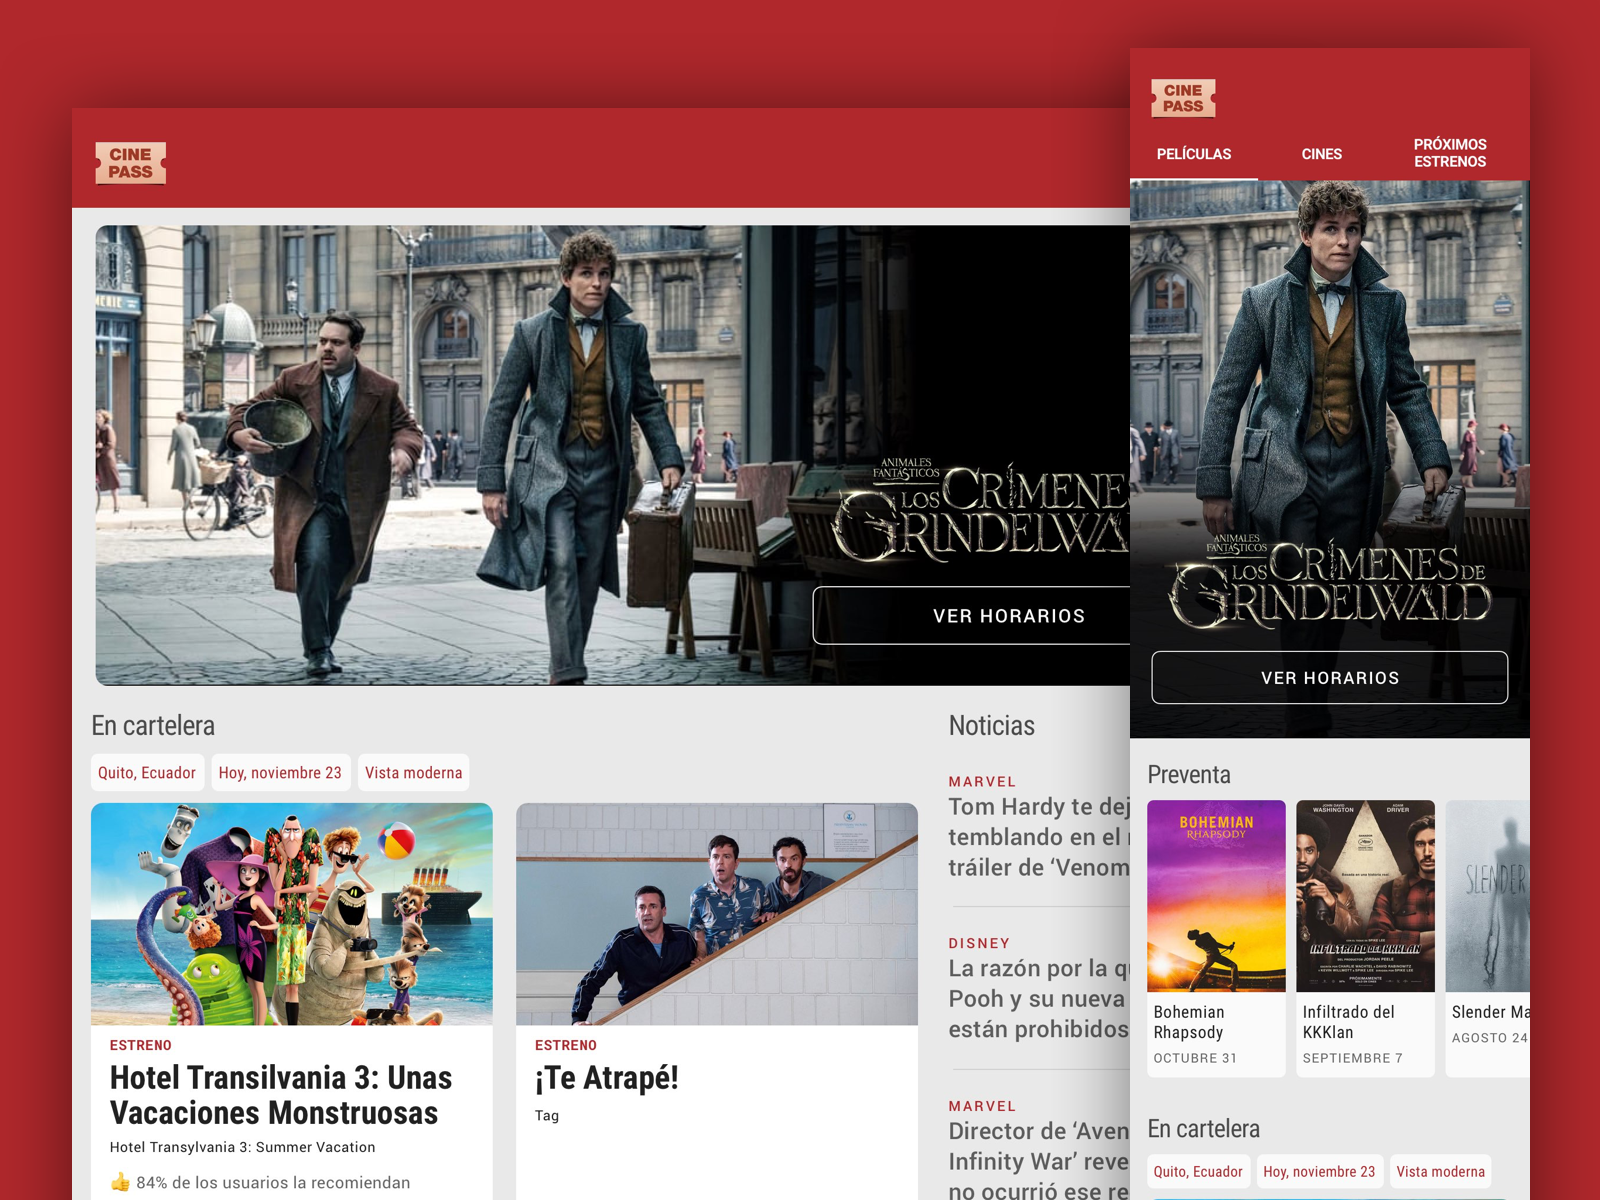Select the Bohemian Rhapsody poster
Screen dimensions: 1600x1200
[x=1216, y=895]
